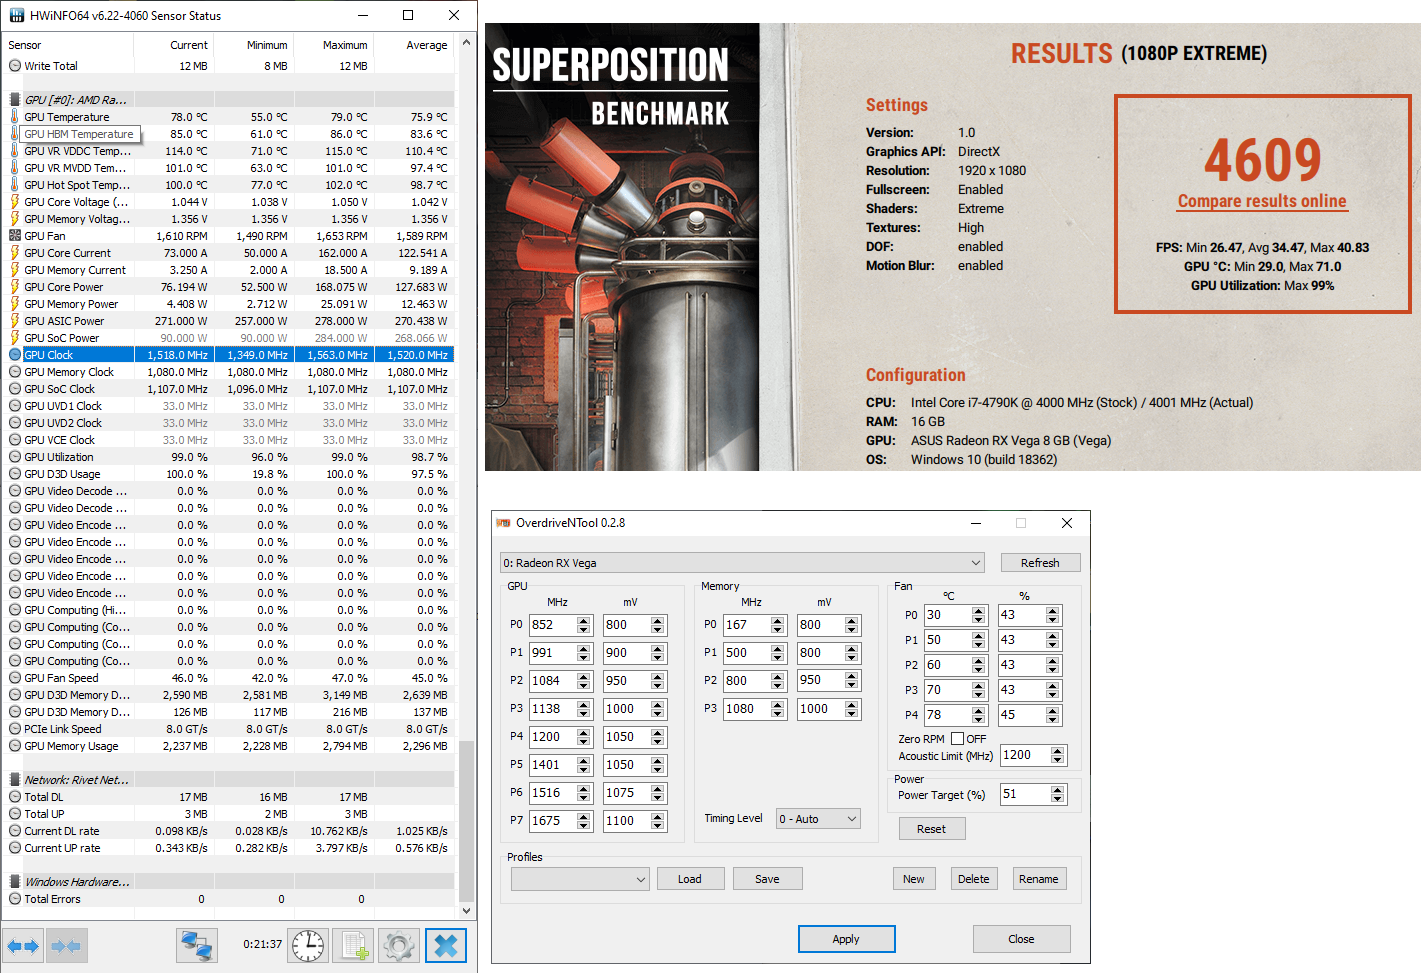This screenshot has width=1421, height=973.
Task: Click the GPU P7 MHz input field
Action: click(552, 820)
